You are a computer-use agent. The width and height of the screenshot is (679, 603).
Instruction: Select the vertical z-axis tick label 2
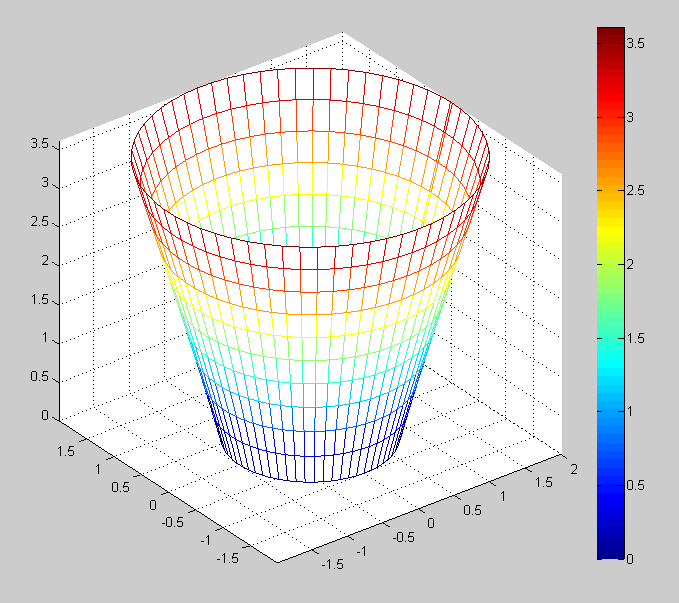tap(45, 261)
